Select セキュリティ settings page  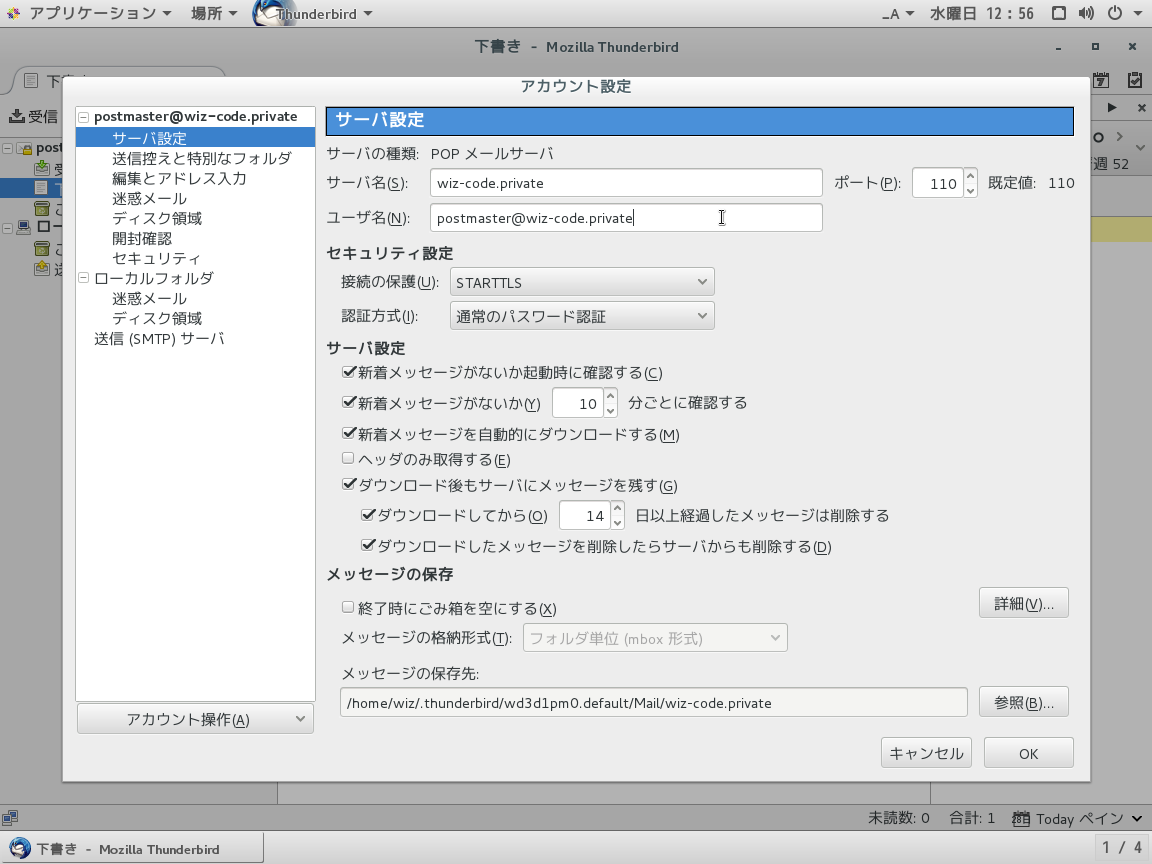coord(156,258)
